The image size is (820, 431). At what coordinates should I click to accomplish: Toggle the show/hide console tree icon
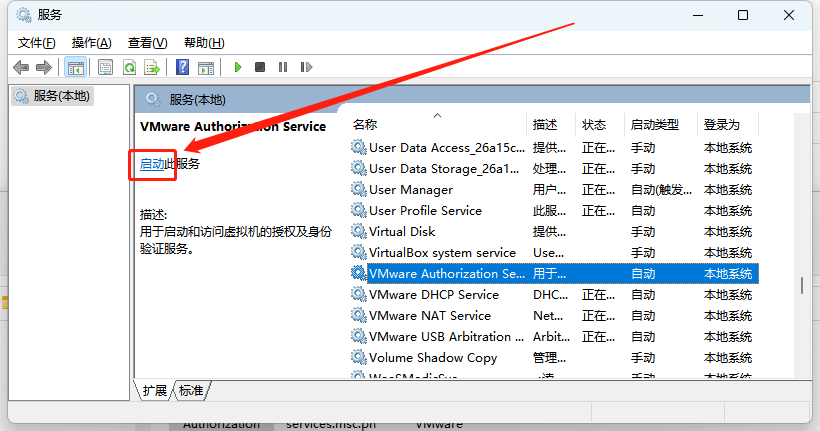click(x=75, y=67)
